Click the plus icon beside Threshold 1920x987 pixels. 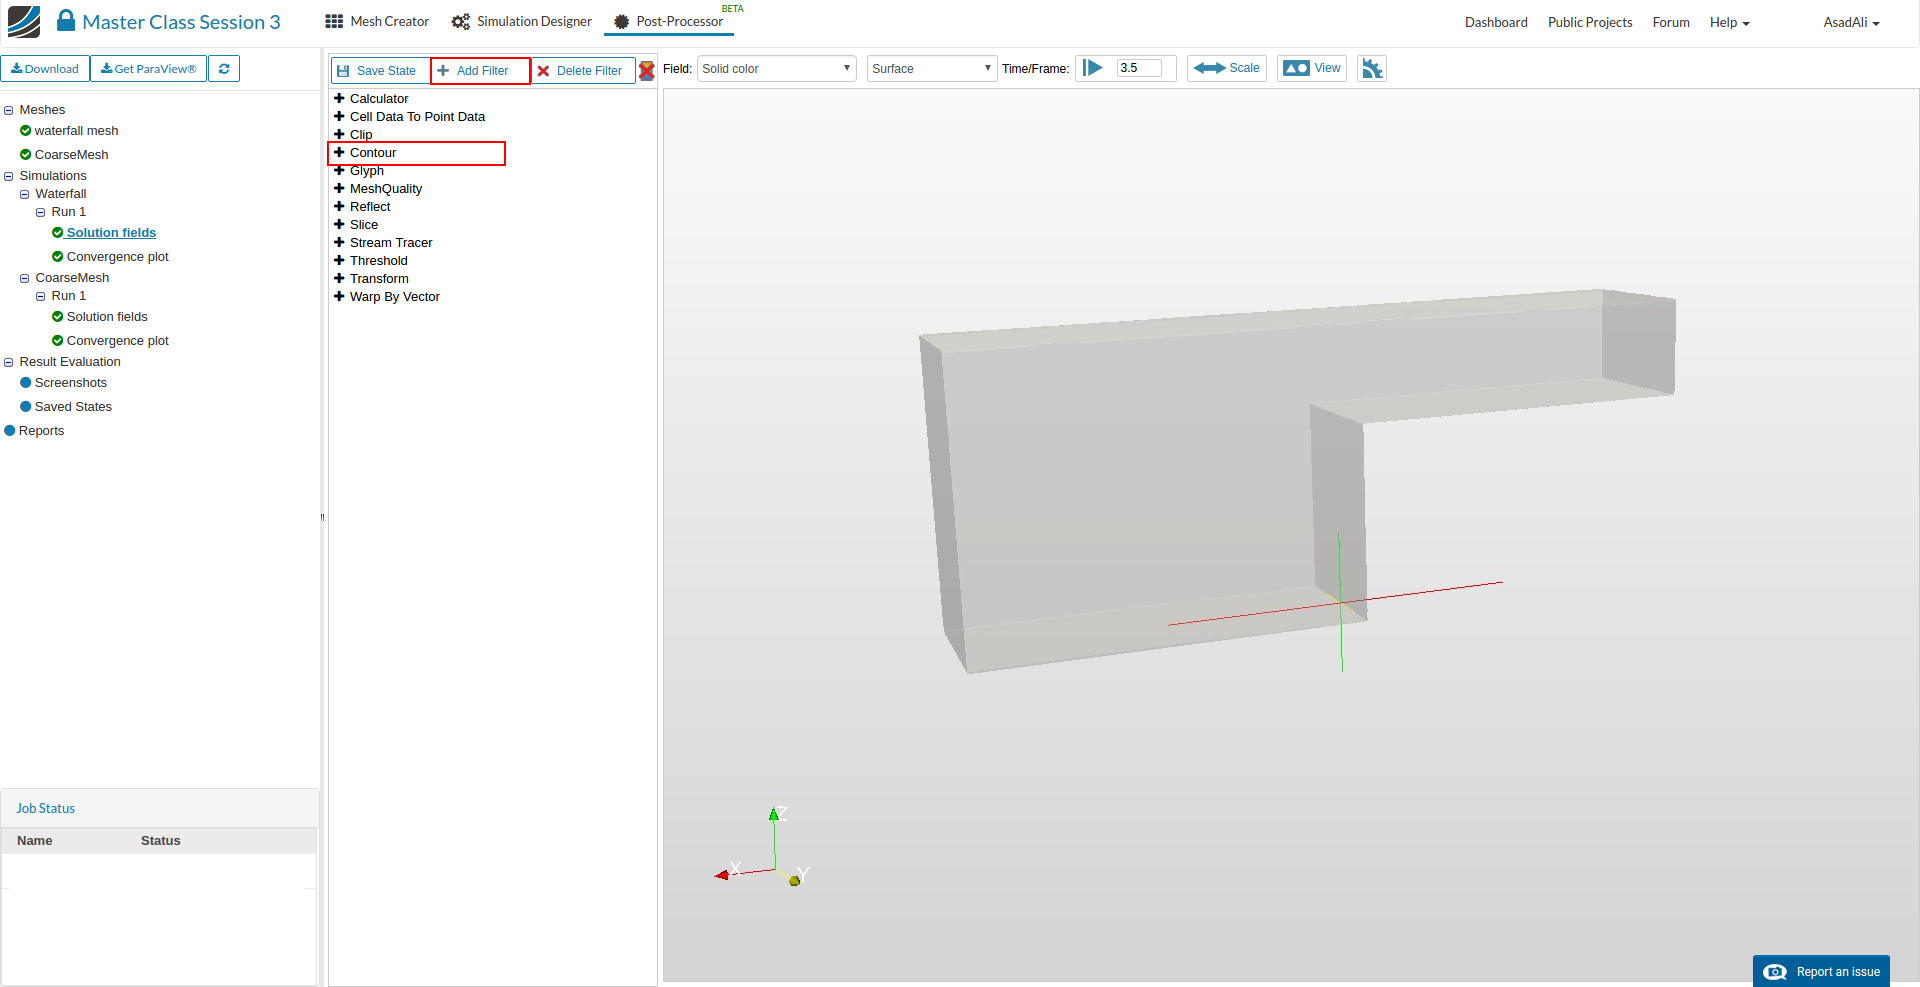click(x=339, y=261)
